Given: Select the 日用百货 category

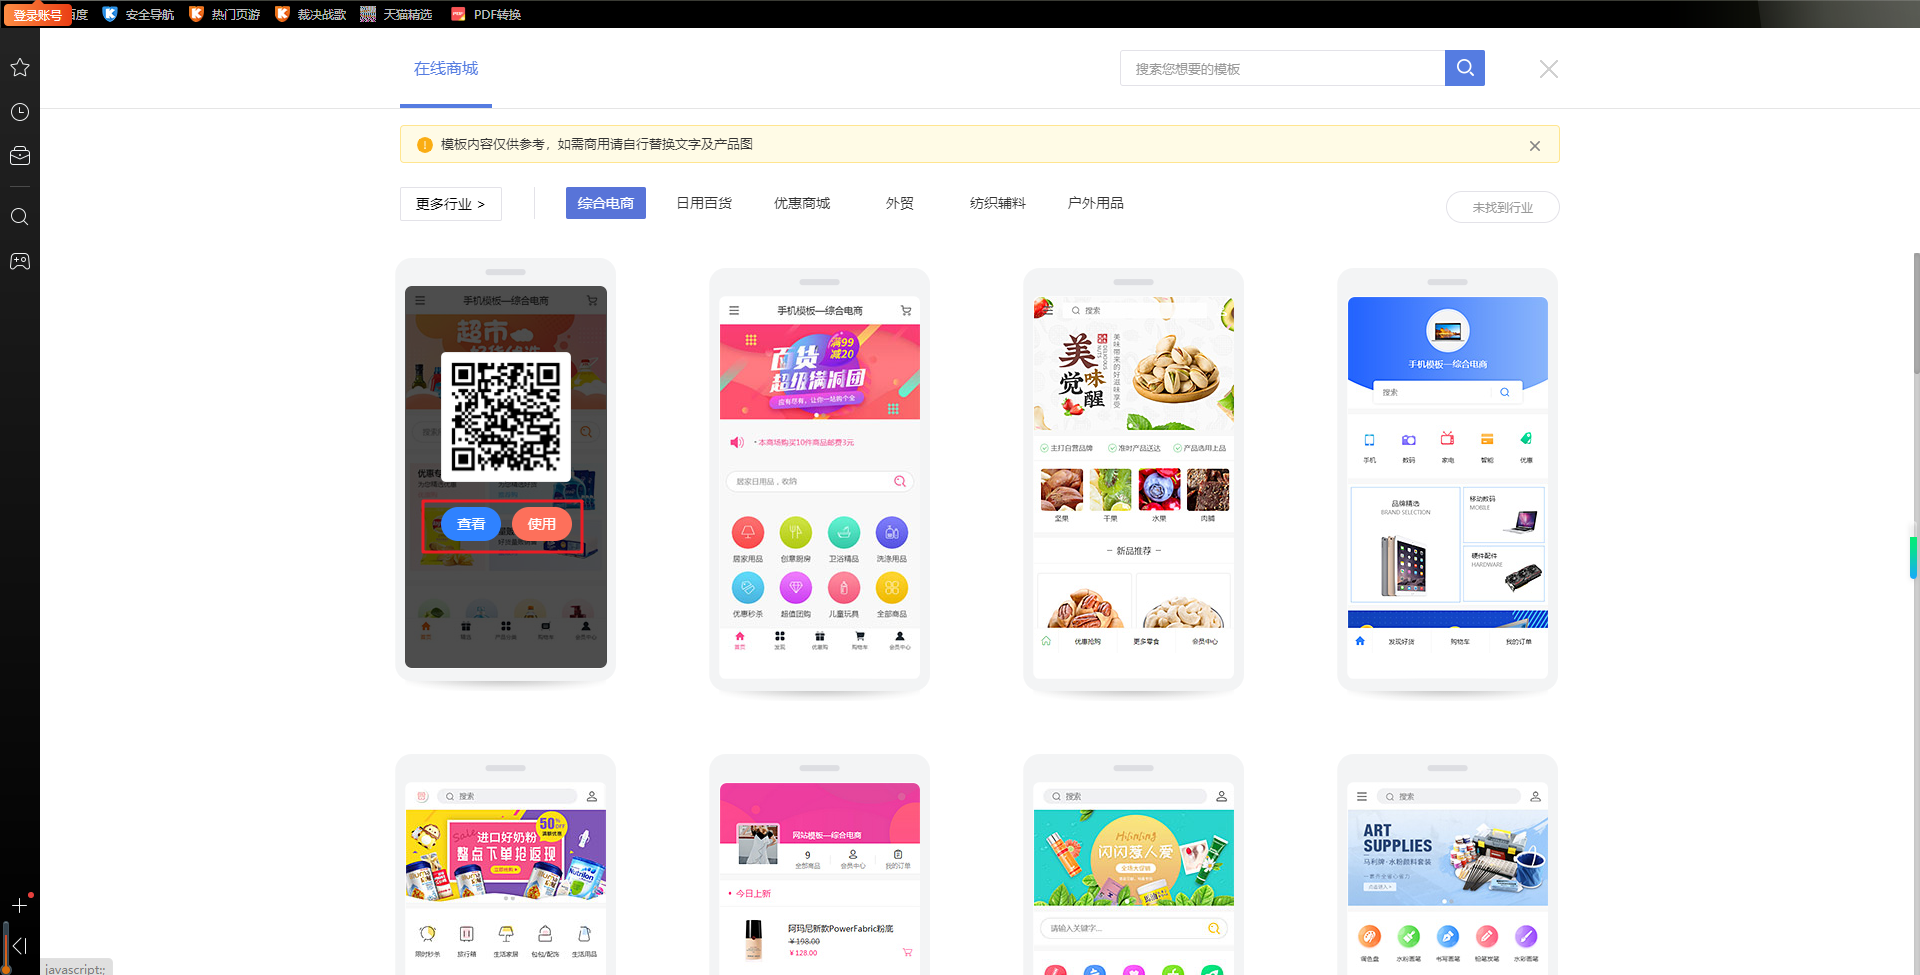Looking at the screenshot, I should [704, 203].
